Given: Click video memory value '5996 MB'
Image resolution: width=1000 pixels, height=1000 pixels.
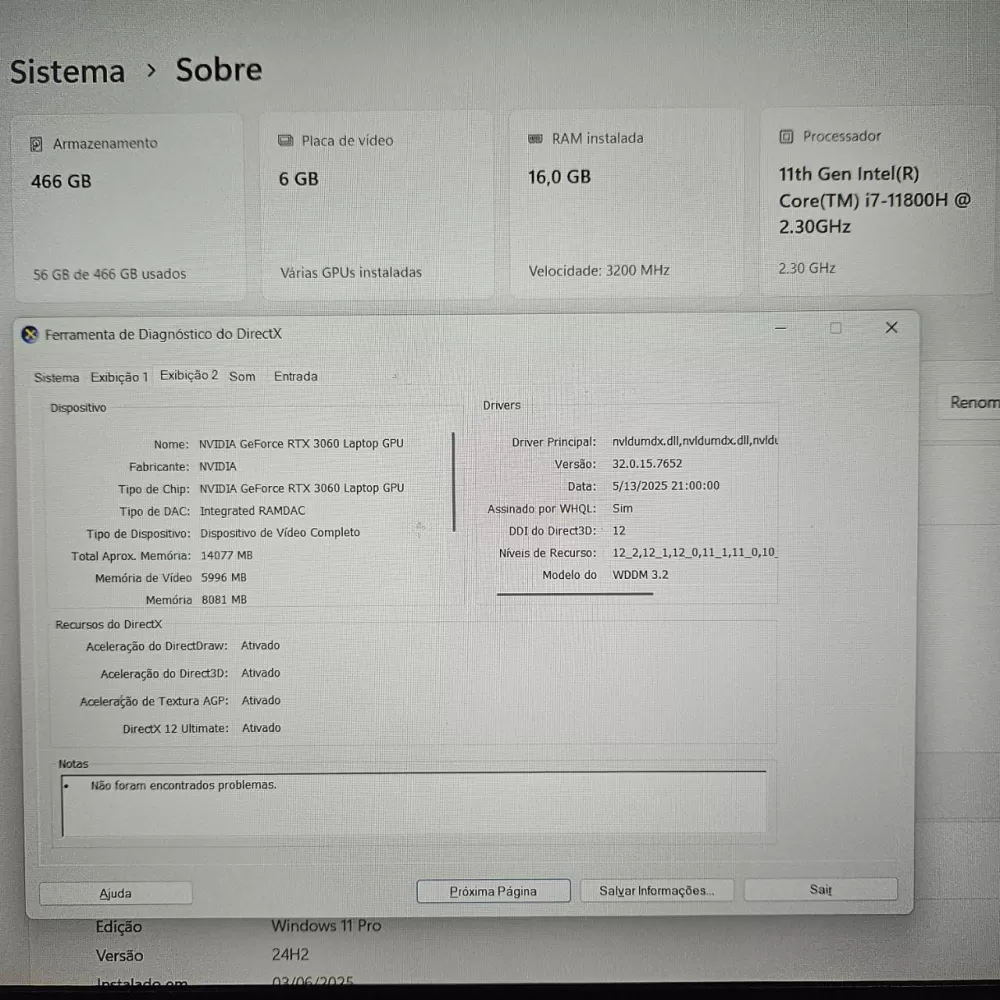Looking at the screenshot, I should pos(224,578).
